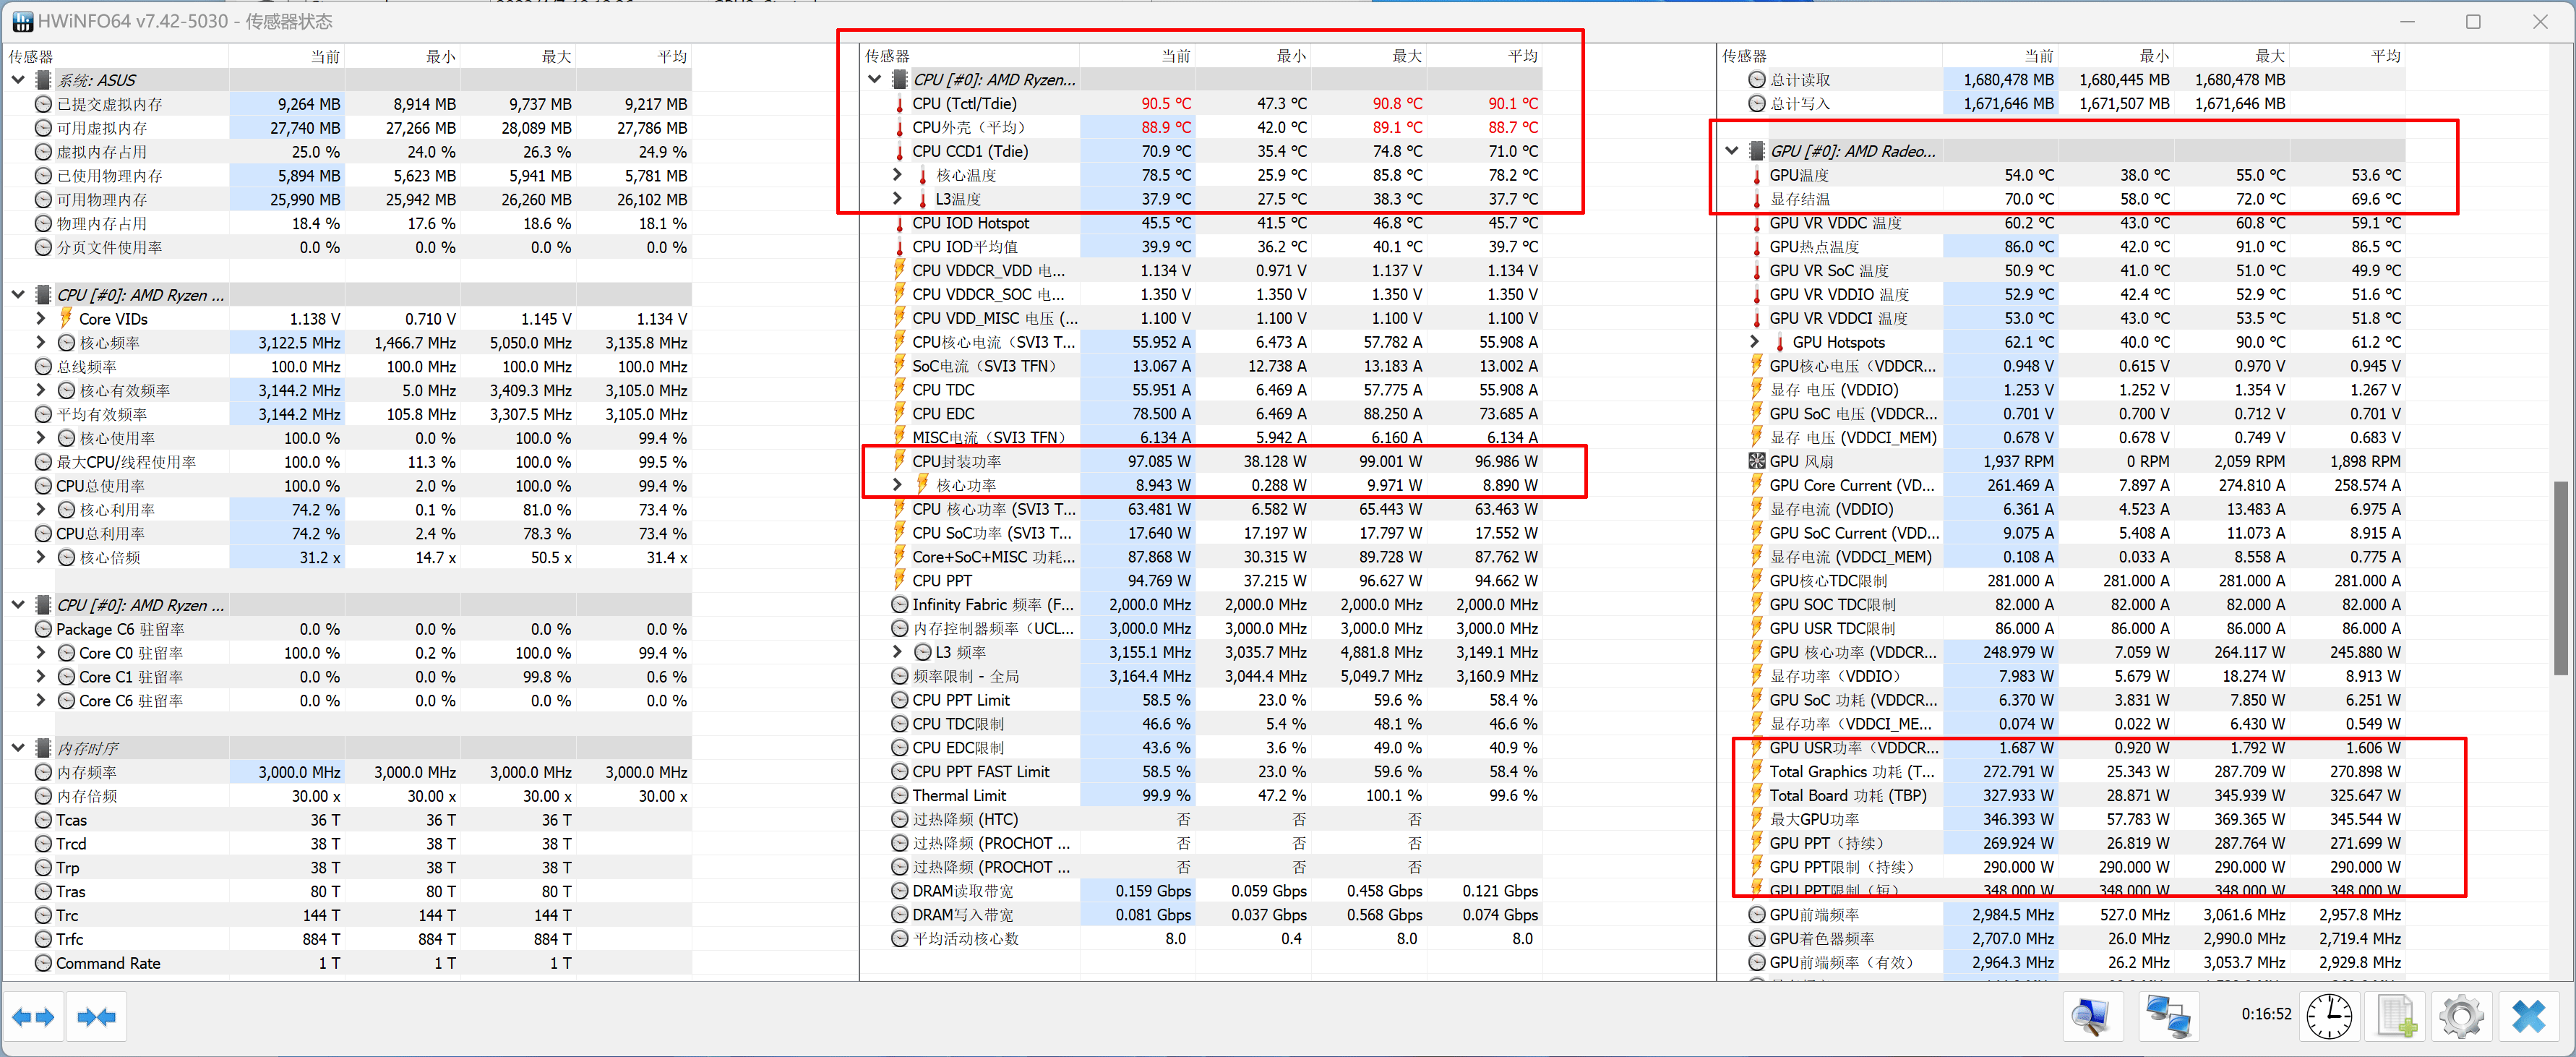The height and width of the screenshot is (1057, 2576).
Task: Select the CPU TDC row
Action: [1201, 390]
